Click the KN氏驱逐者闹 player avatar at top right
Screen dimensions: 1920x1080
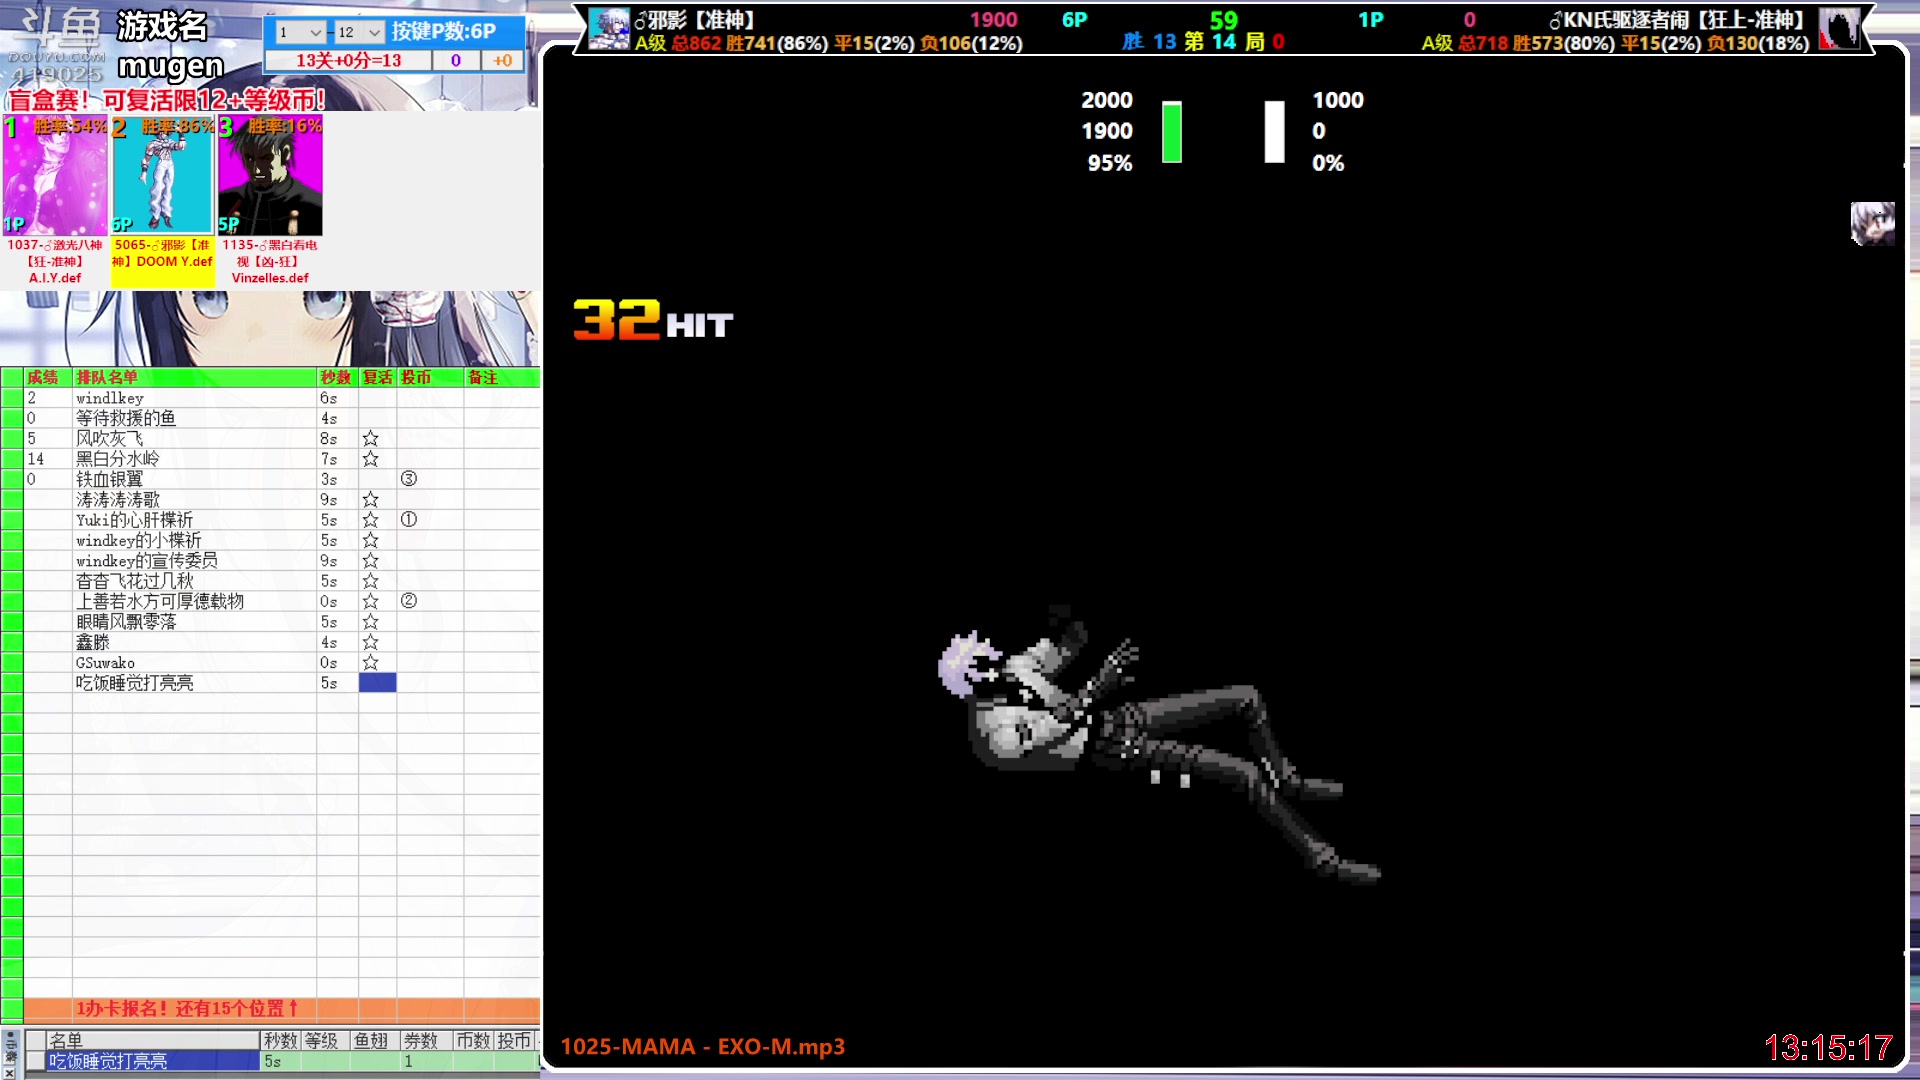tap(1838, 29)
